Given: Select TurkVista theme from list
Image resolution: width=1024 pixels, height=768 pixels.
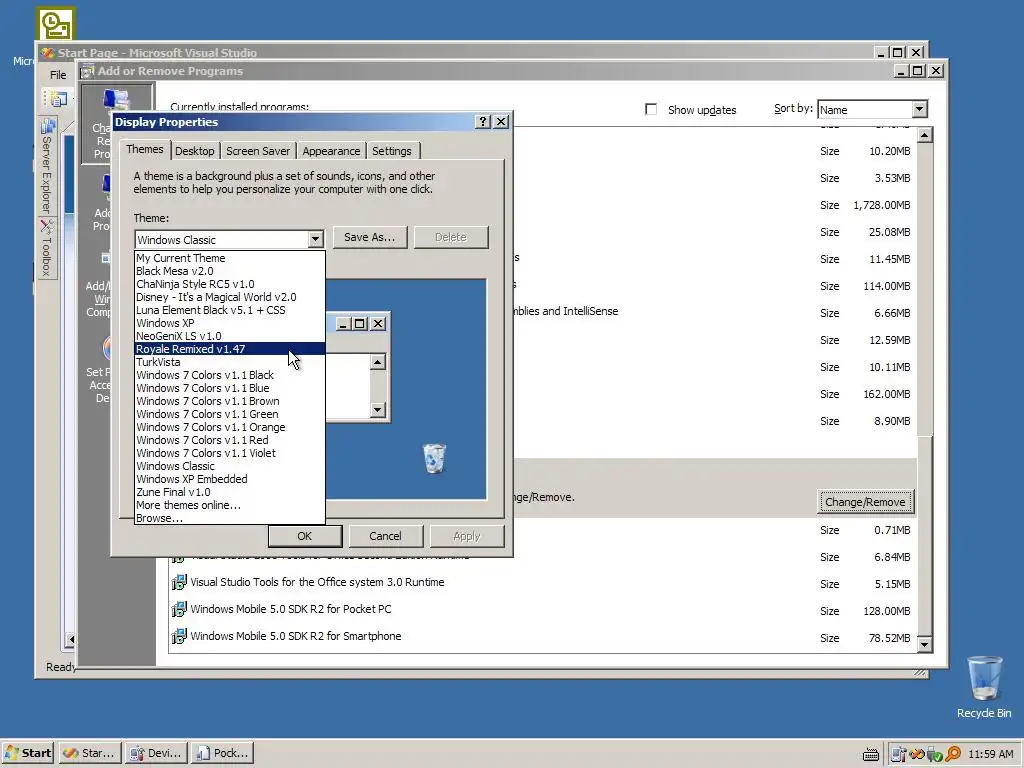Looking at the screenshot, I should 229,362.
